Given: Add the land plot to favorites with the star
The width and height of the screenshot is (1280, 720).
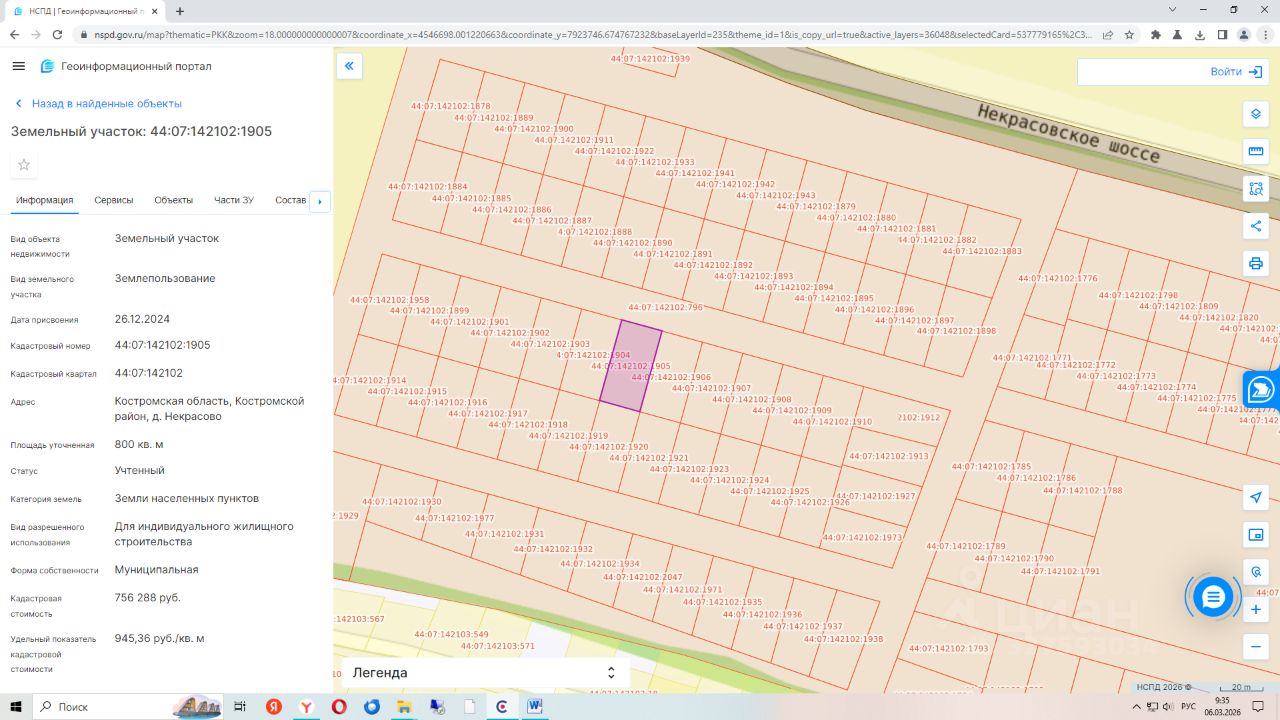Looking at the screenshot, I should pos(24,165).
